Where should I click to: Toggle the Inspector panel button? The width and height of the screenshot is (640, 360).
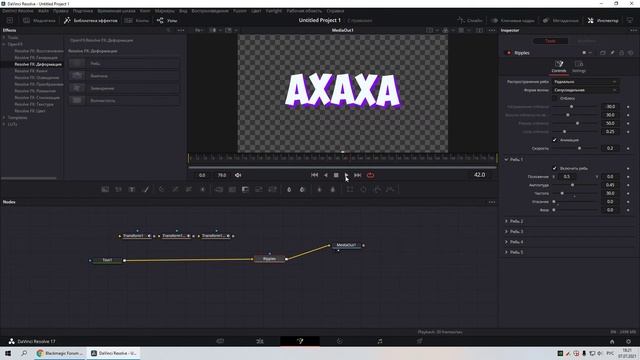coord(603,20)
